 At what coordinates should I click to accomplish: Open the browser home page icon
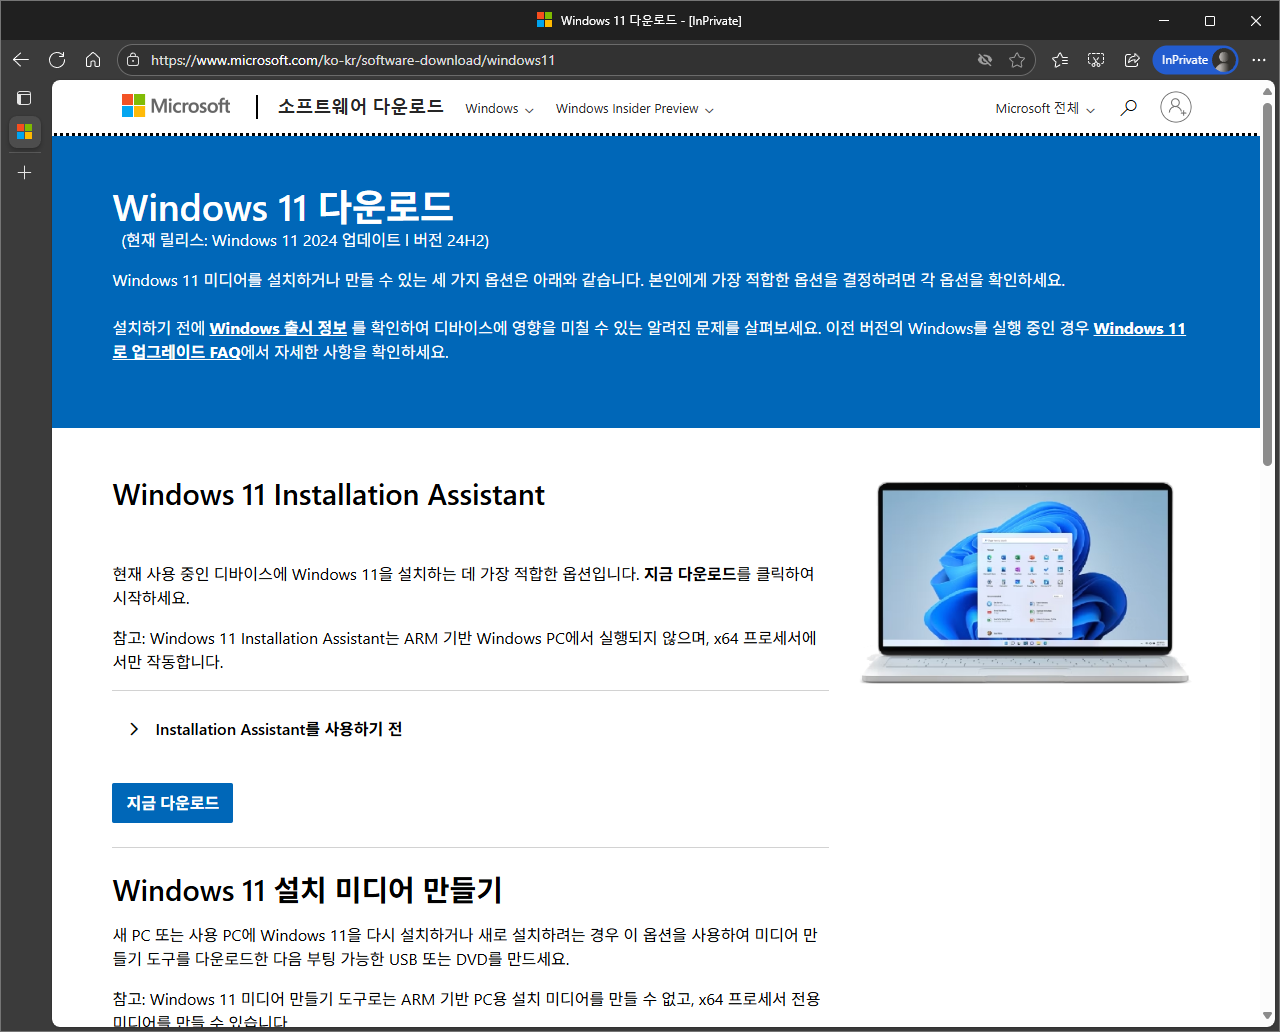(93, 60)
